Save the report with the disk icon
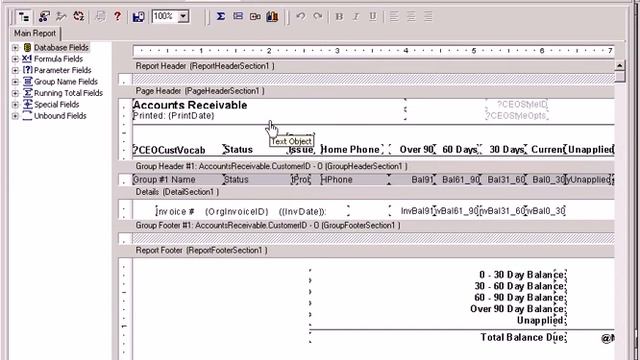 click(138, 17)
